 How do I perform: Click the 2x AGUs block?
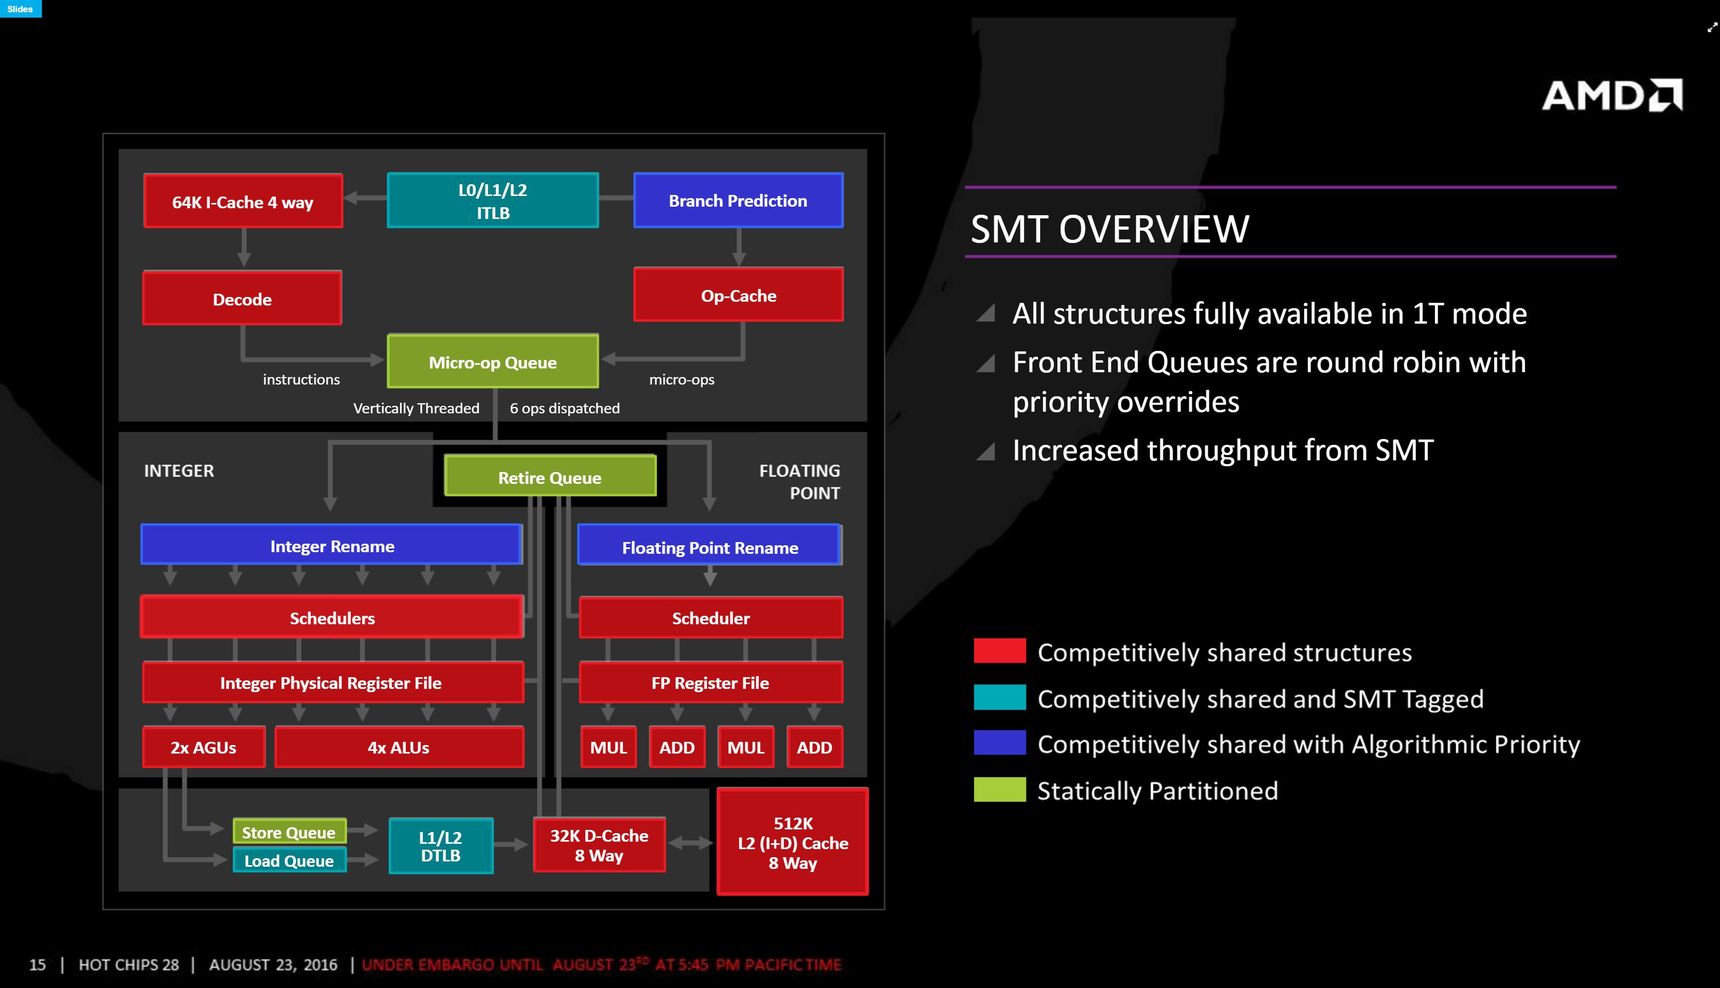tap(204, 747)
